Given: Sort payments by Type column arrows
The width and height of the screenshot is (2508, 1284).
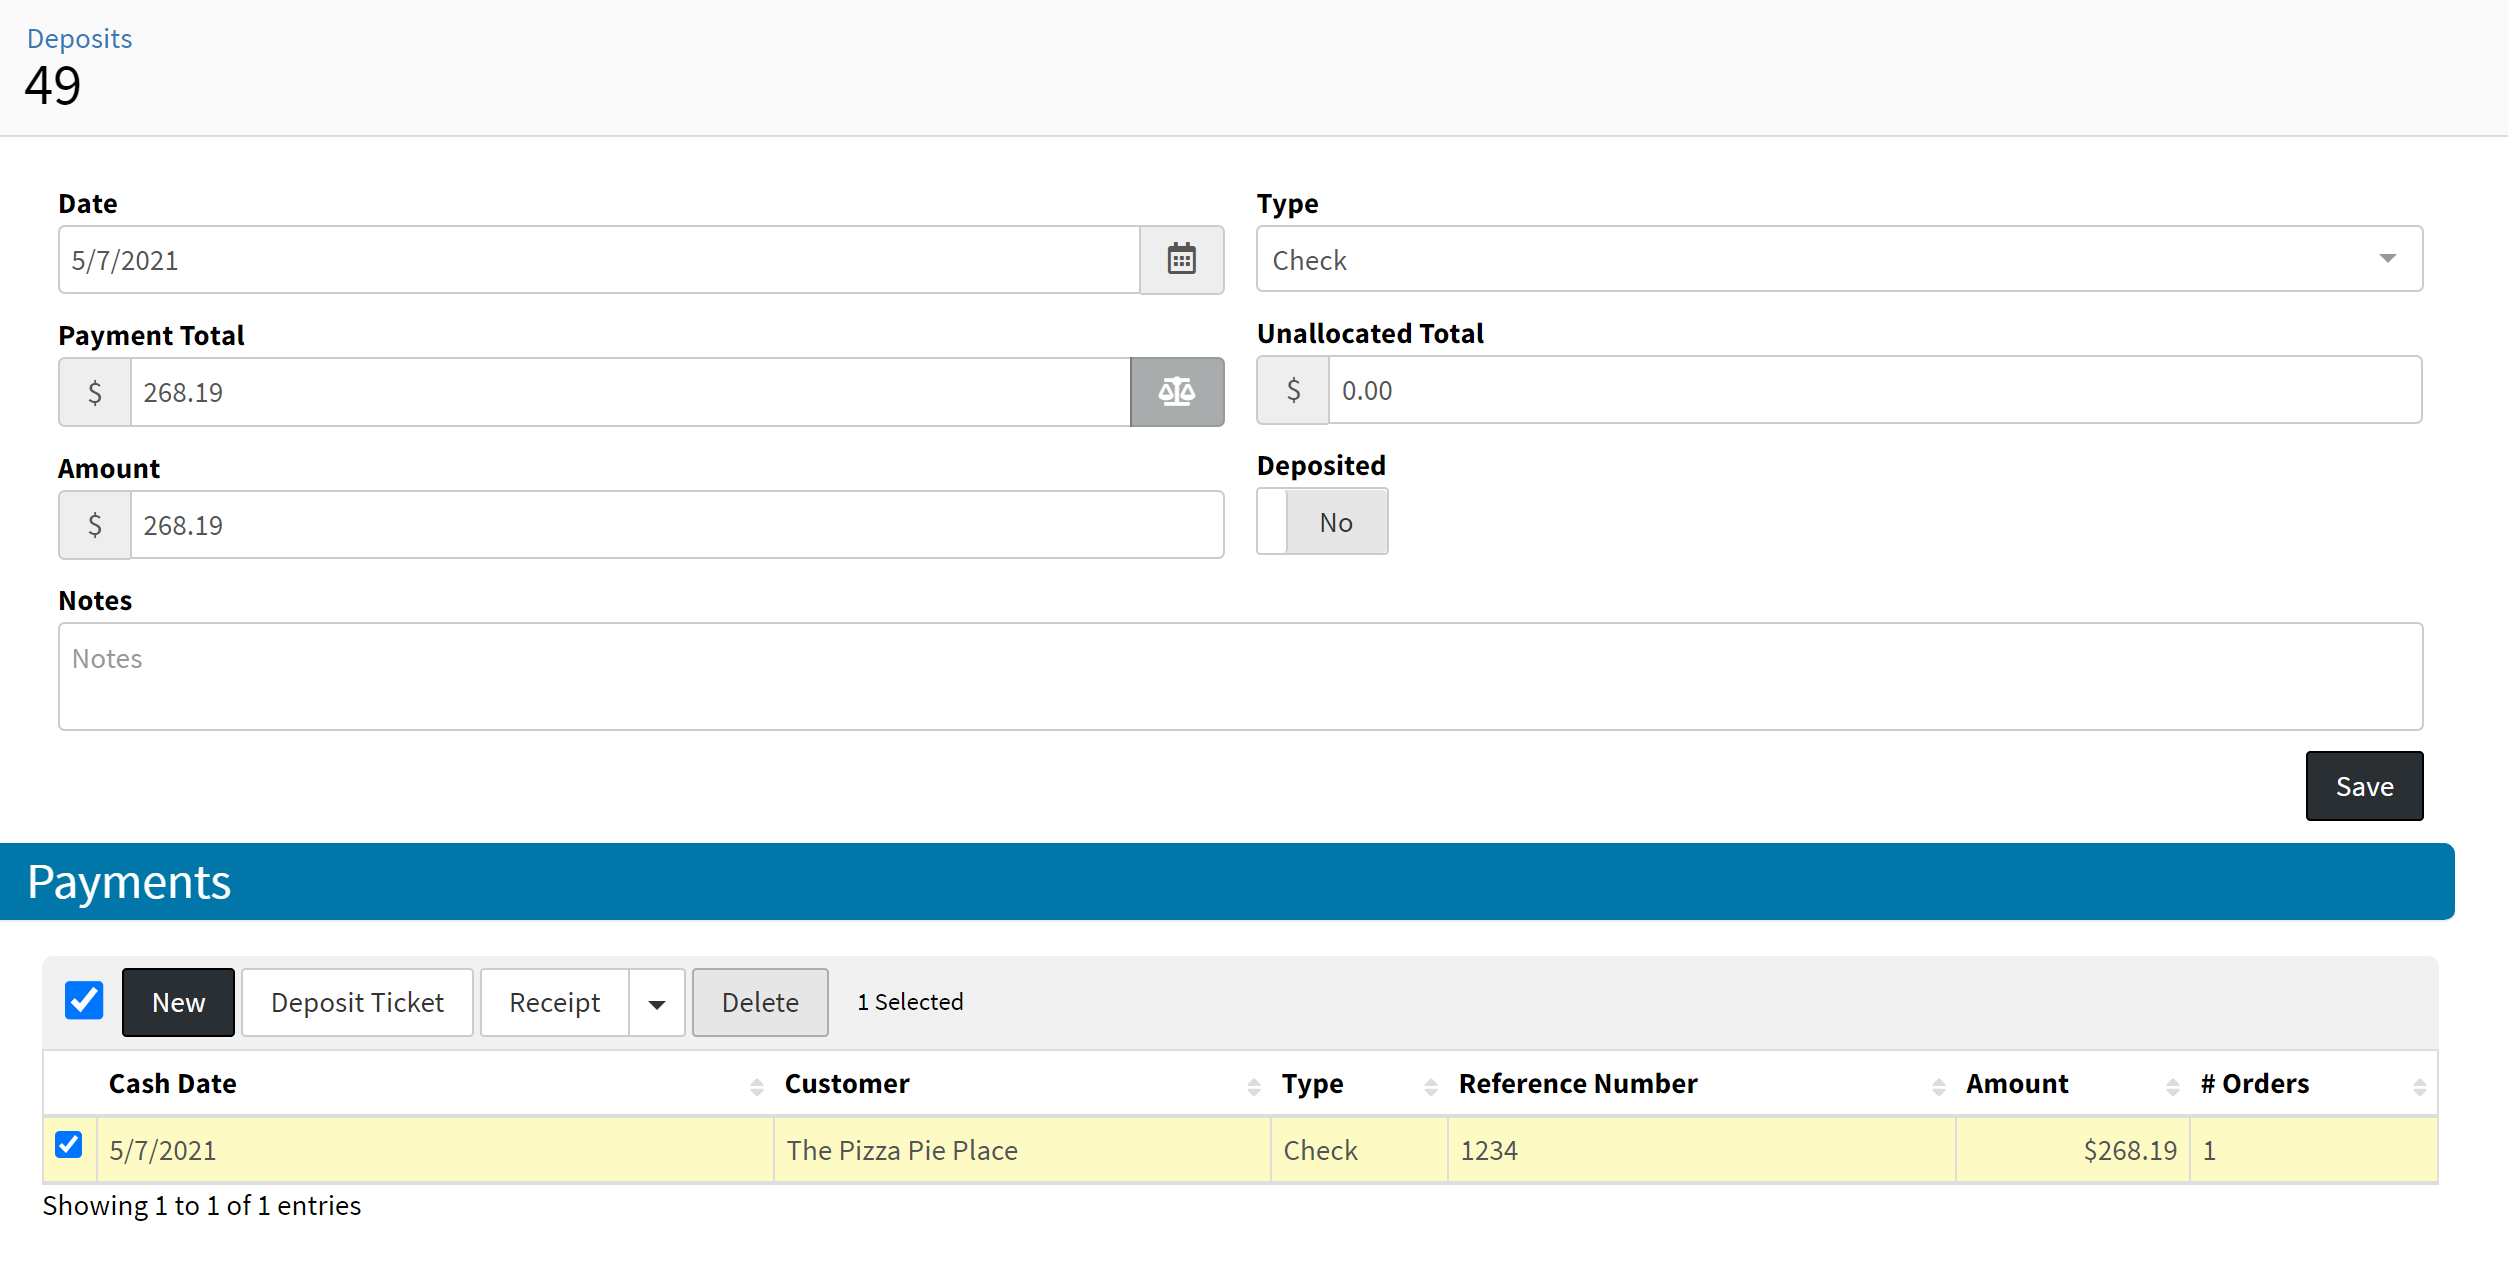Looking at the screenshot, I should click(x=1430, y=1086).
